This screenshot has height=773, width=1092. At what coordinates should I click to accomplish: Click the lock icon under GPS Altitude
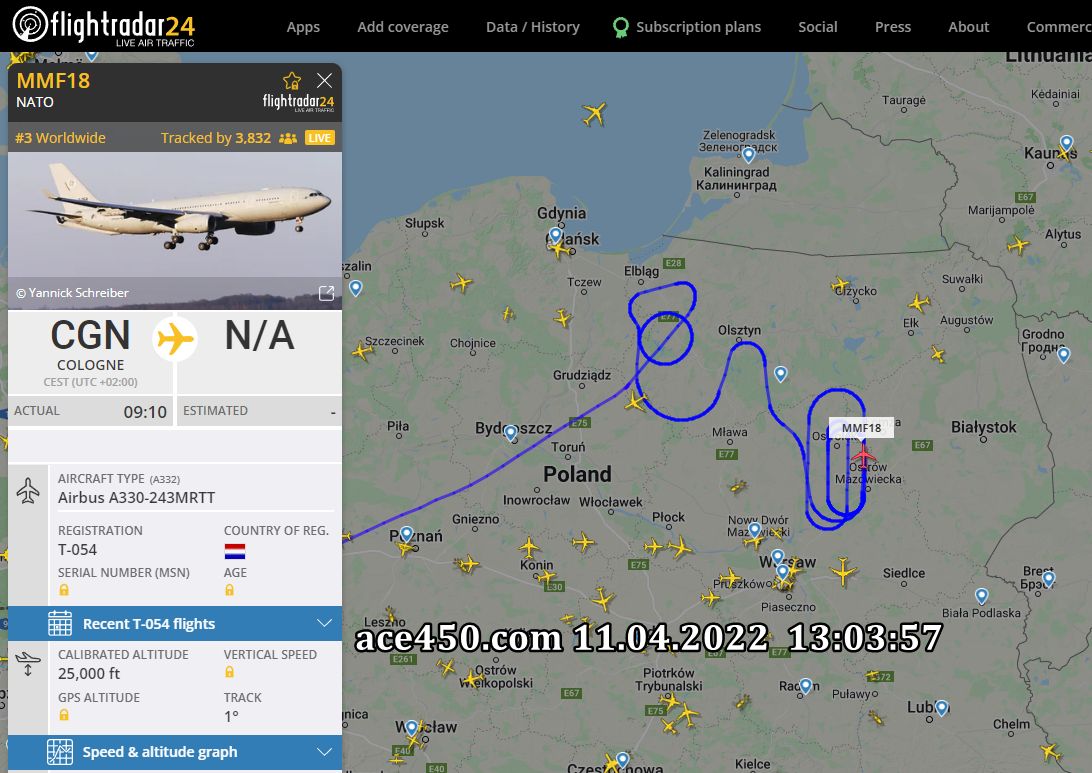pyautogui.click(x=64, y=715)
